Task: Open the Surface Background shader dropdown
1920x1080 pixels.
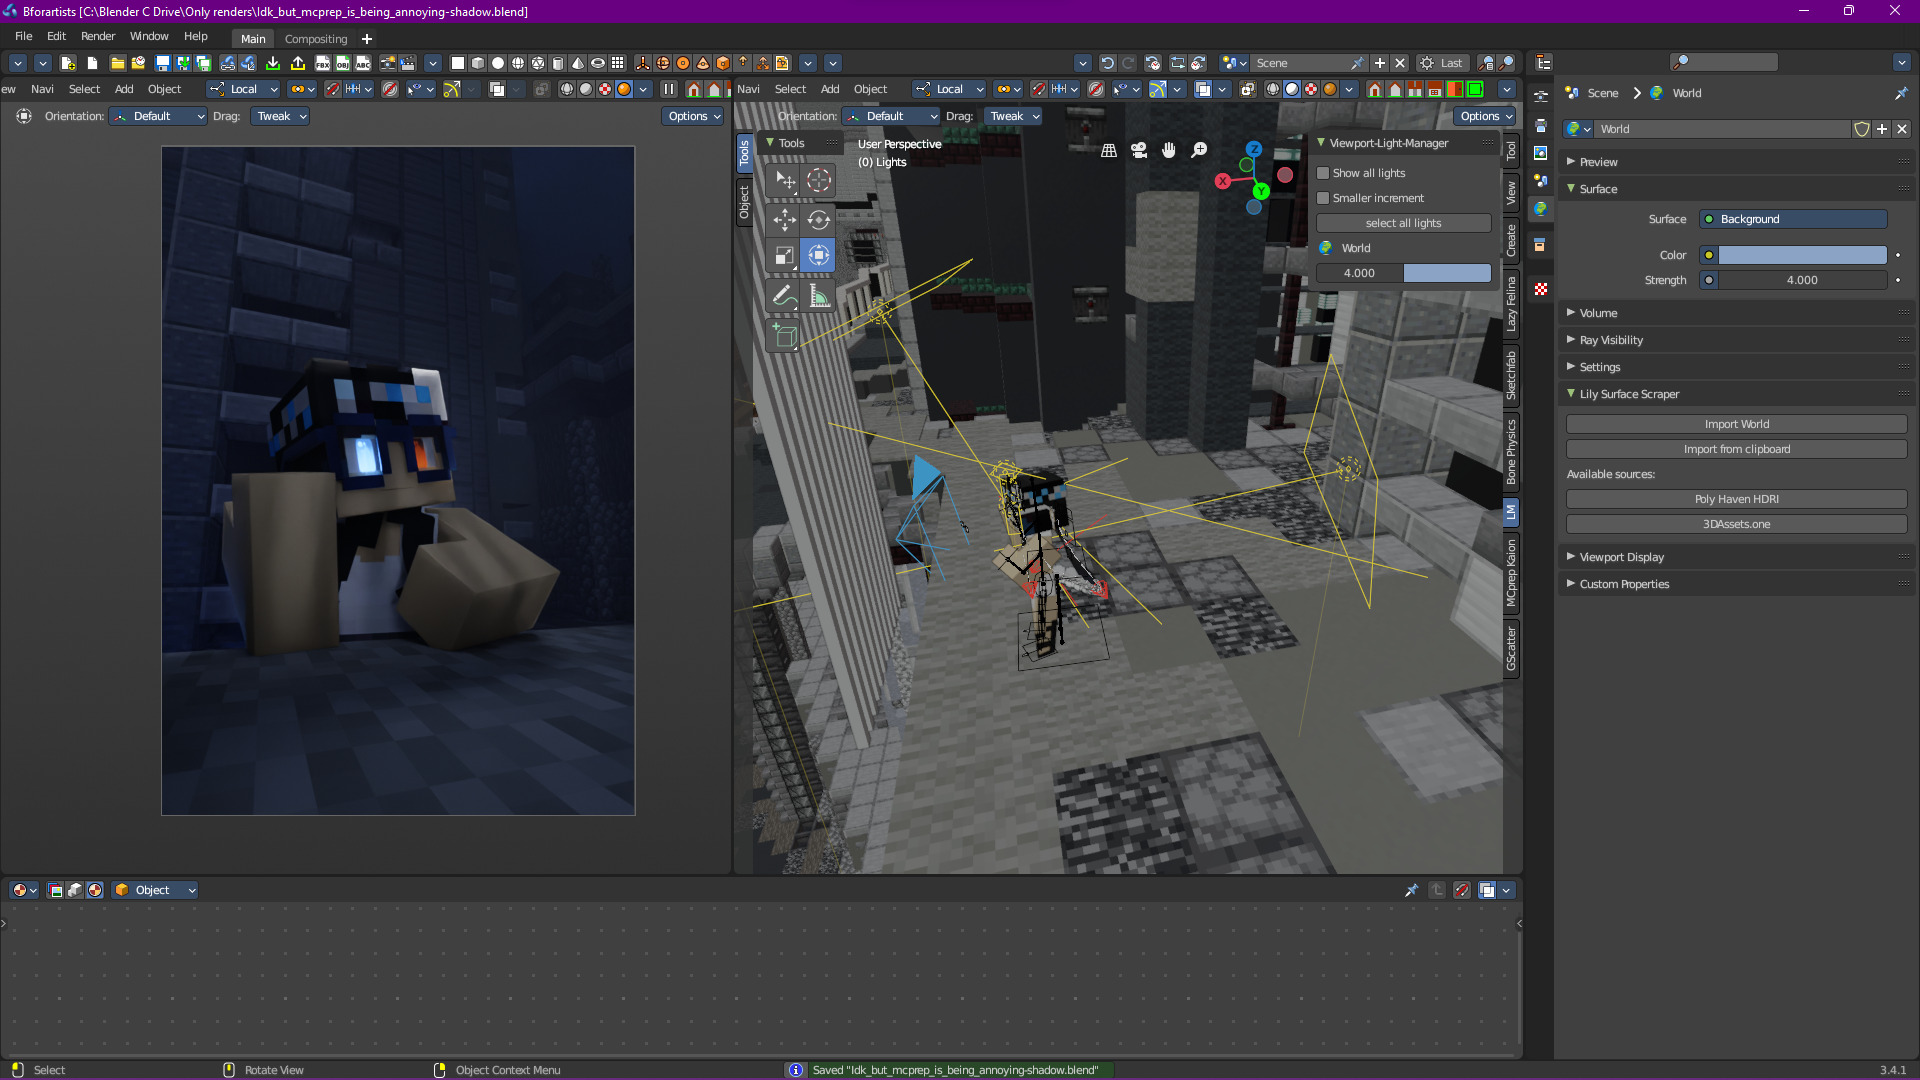Action: coord(1793,219)
